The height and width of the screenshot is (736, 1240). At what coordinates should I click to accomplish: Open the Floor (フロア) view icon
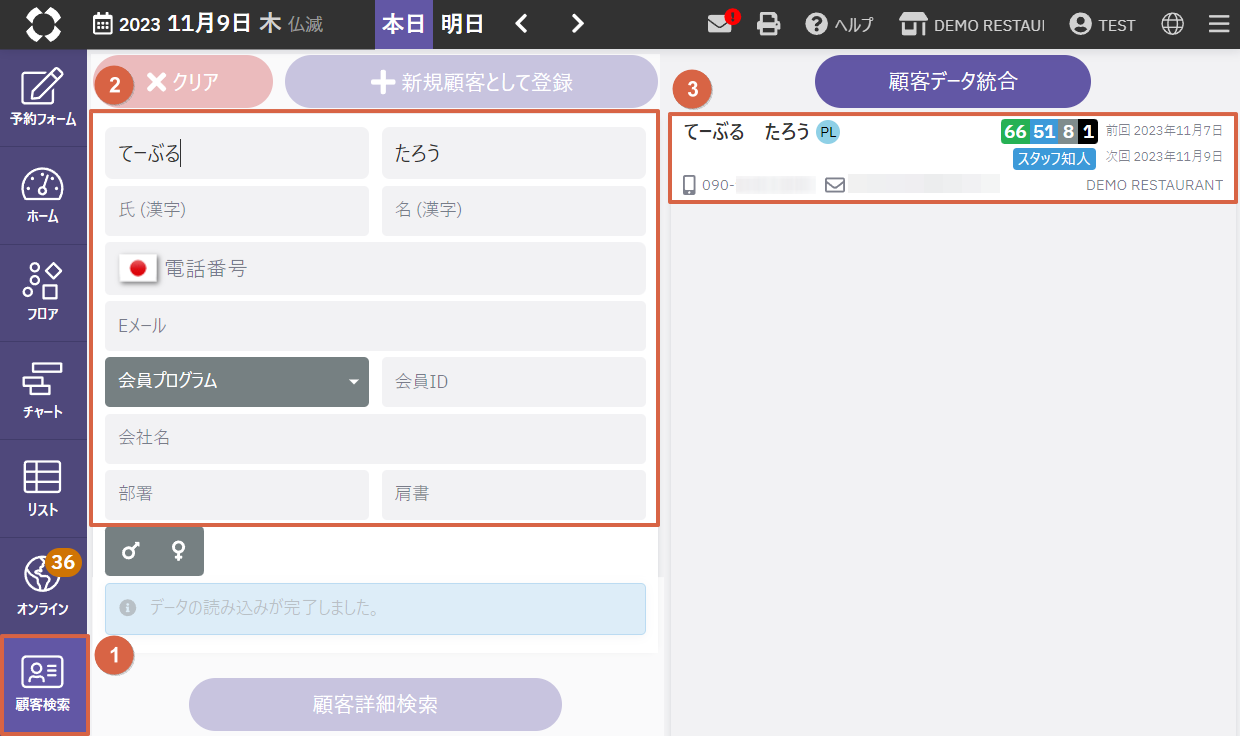click(43, 293)
